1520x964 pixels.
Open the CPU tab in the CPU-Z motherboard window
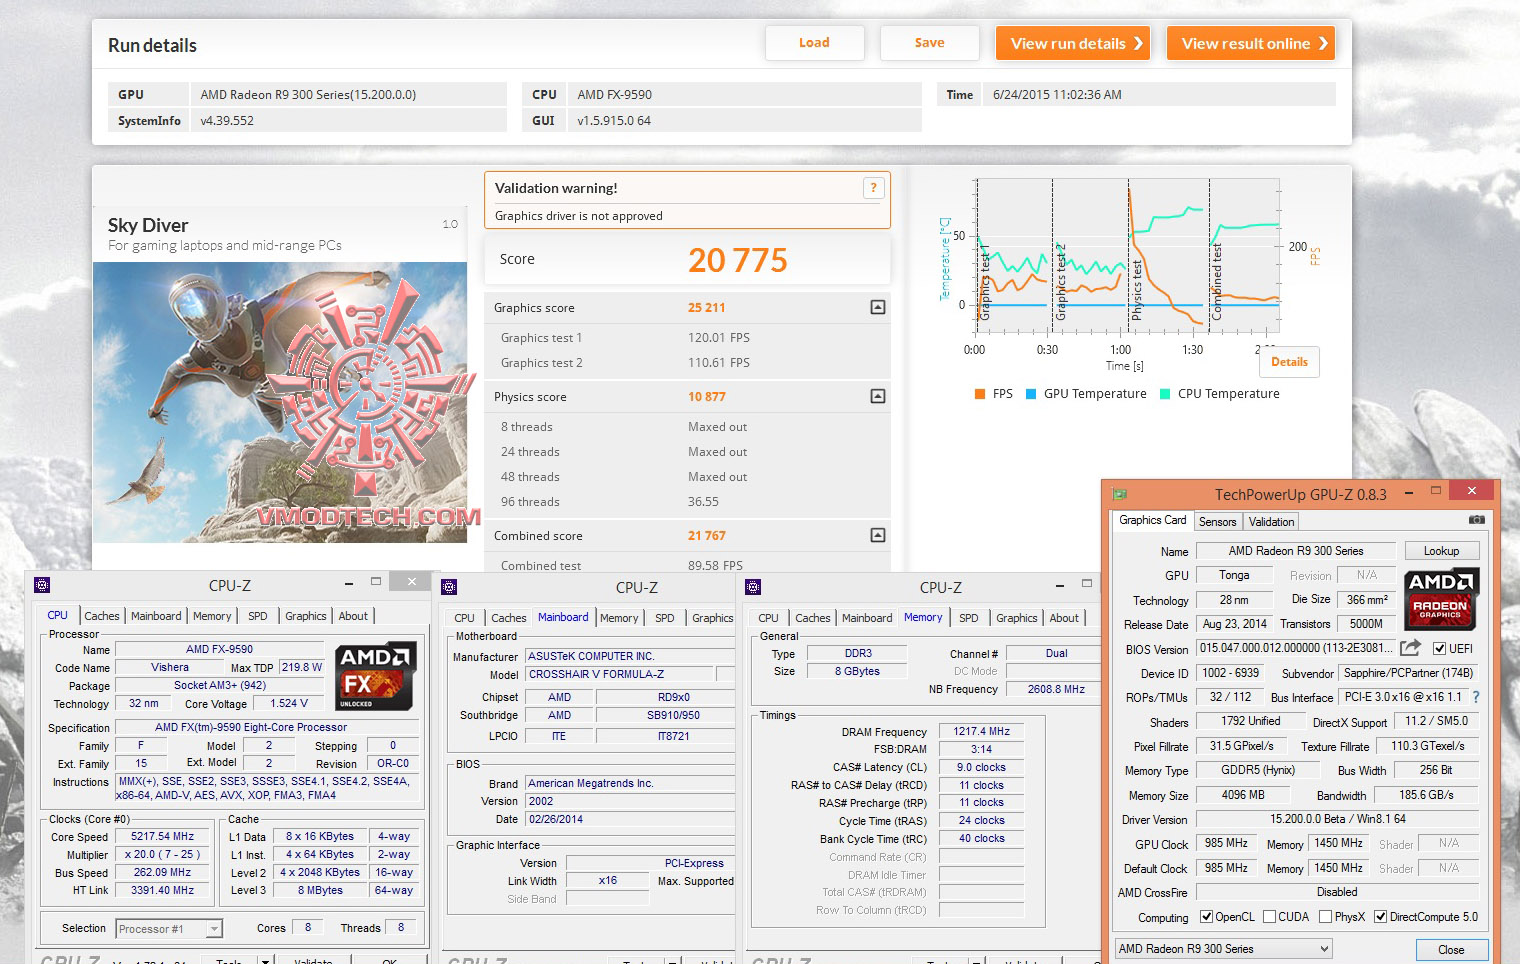464,618
